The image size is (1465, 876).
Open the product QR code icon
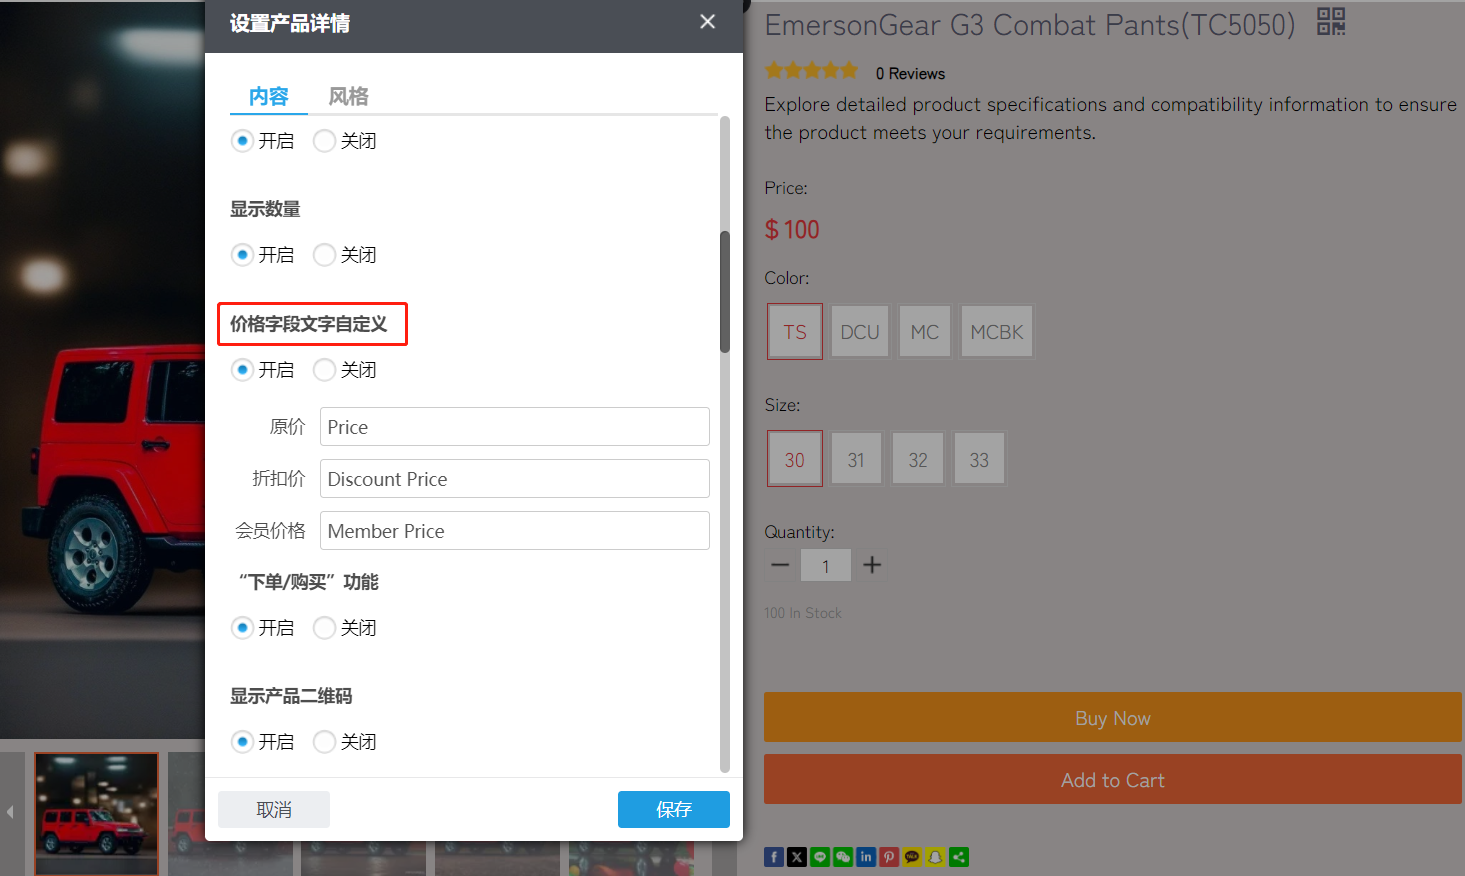[1331, 22]
